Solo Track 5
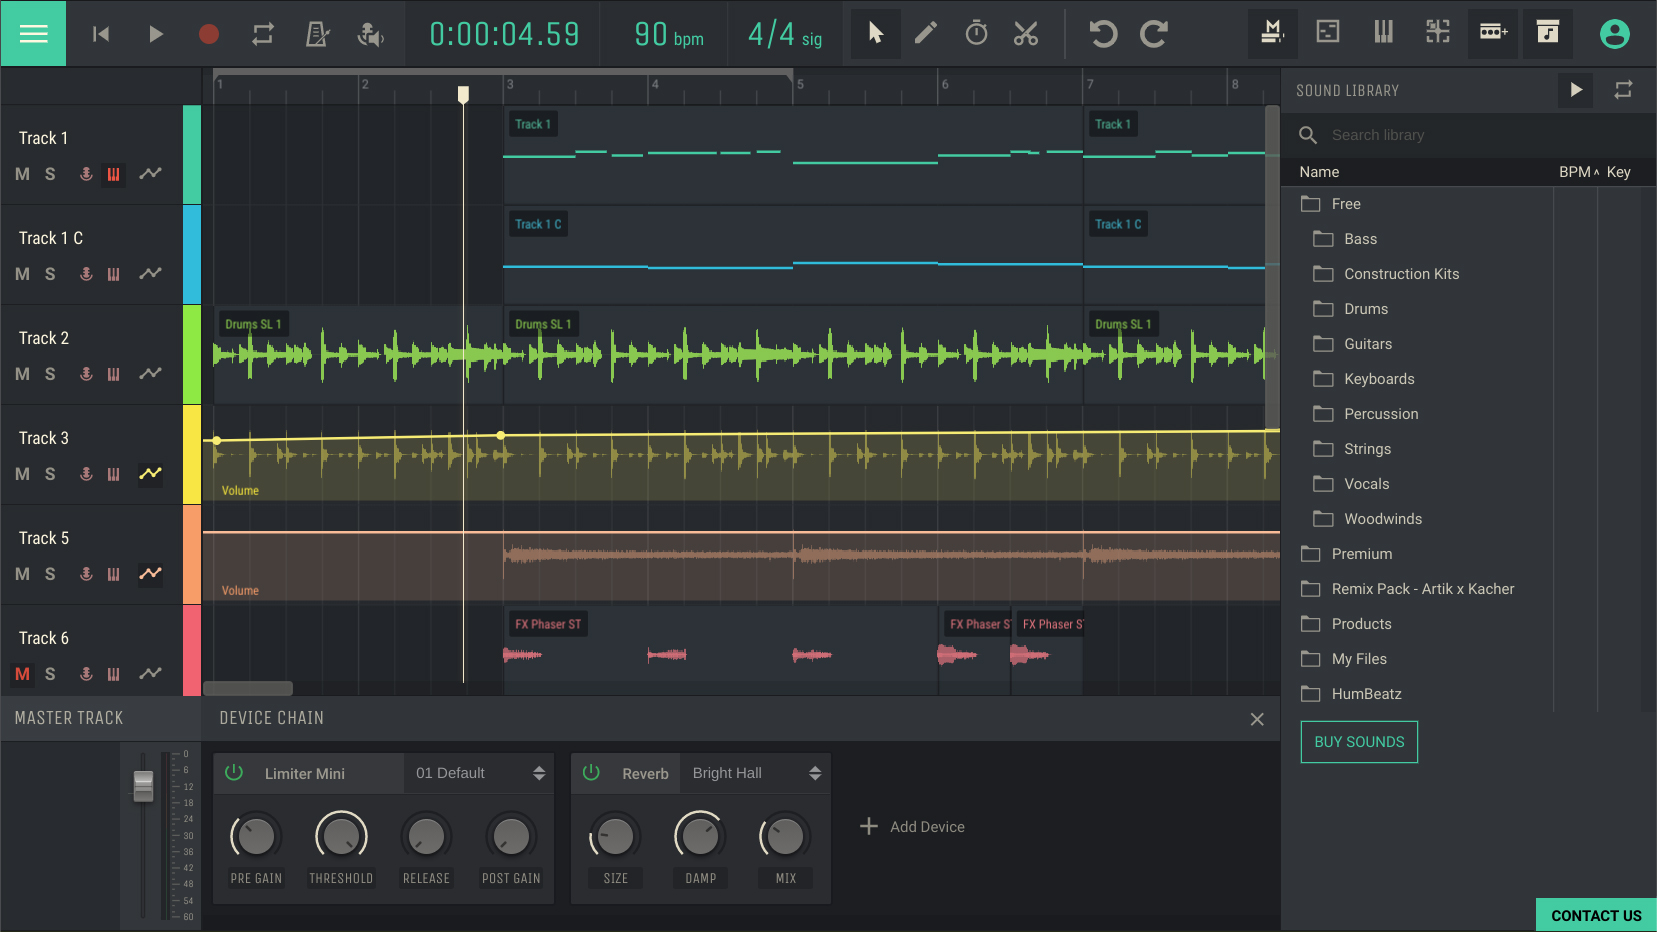Image resolution: width=1657 pixels, height=932 pixels. (50, 574)
